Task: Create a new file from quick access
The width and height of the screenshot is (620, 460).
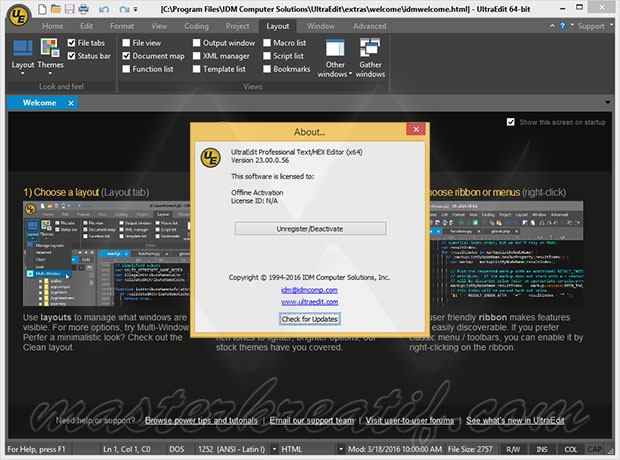Action: 42,9
